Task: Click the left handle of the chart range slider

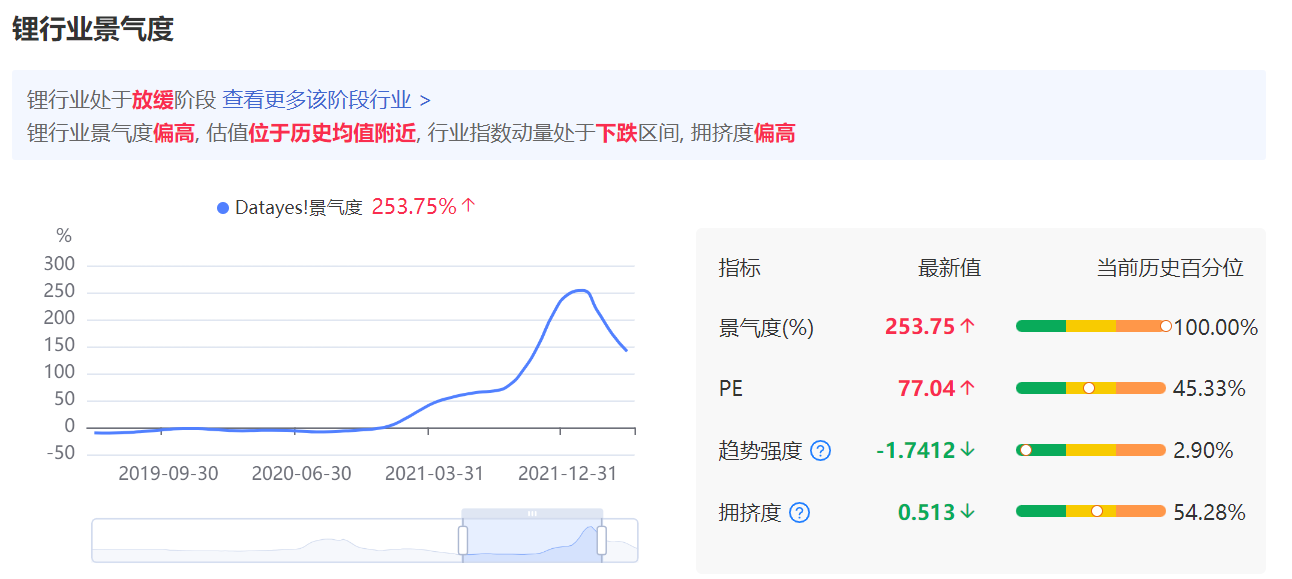Action: pos(463,541)
